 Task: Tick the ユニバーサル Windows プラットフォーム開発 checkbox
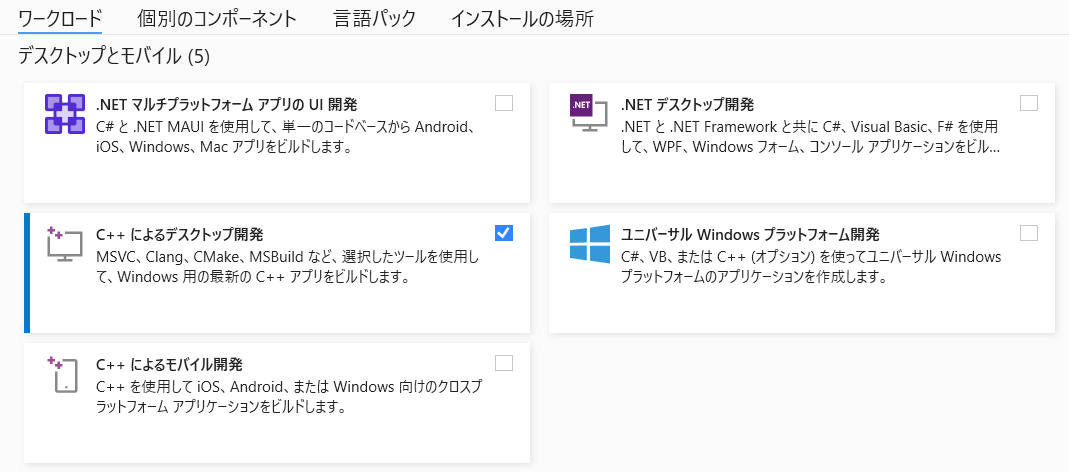(x=1029, y=233)
